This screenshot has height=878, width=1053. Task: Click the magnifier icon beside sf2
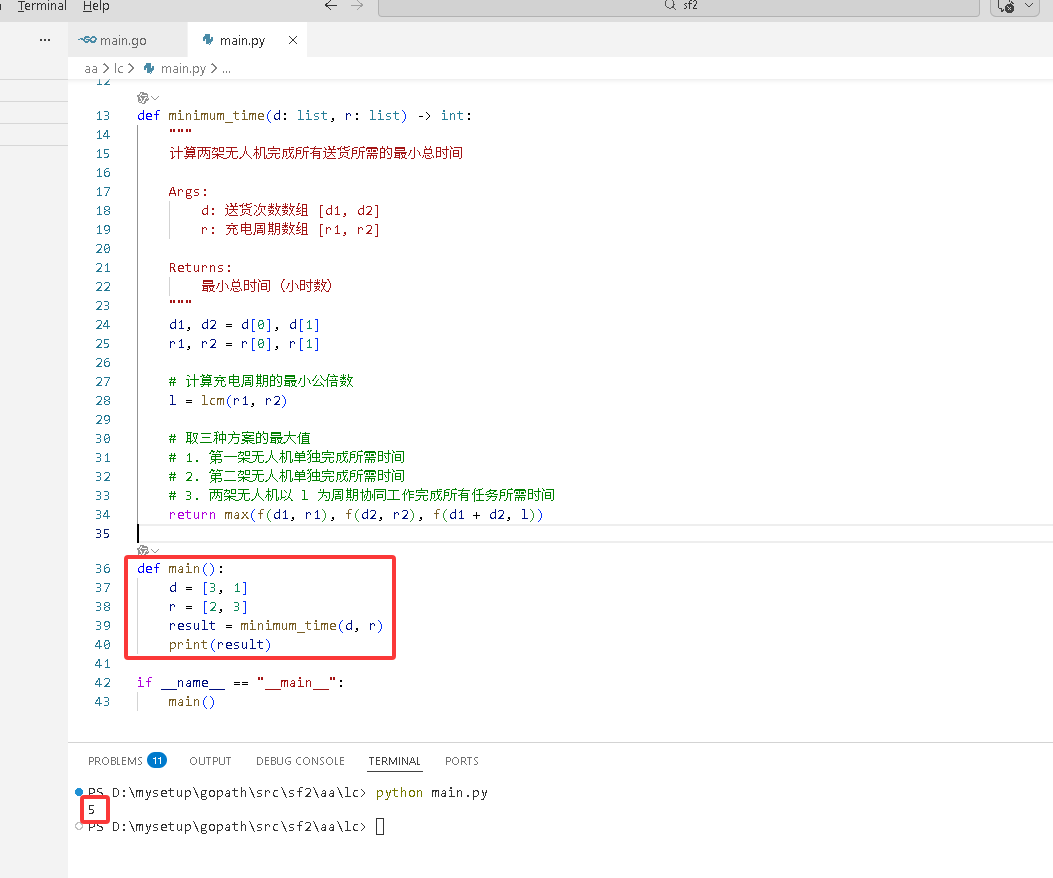click(670, 5)
